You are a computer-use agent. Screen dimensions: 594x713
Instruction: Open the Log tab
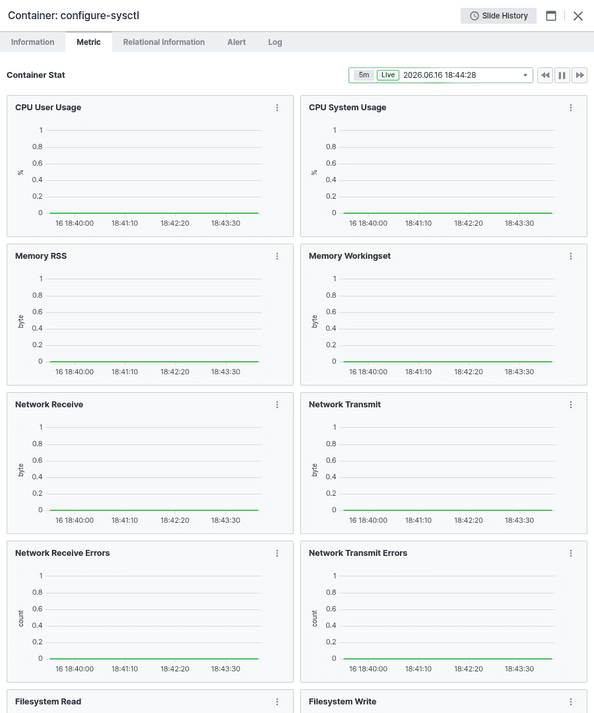point(275,42)
